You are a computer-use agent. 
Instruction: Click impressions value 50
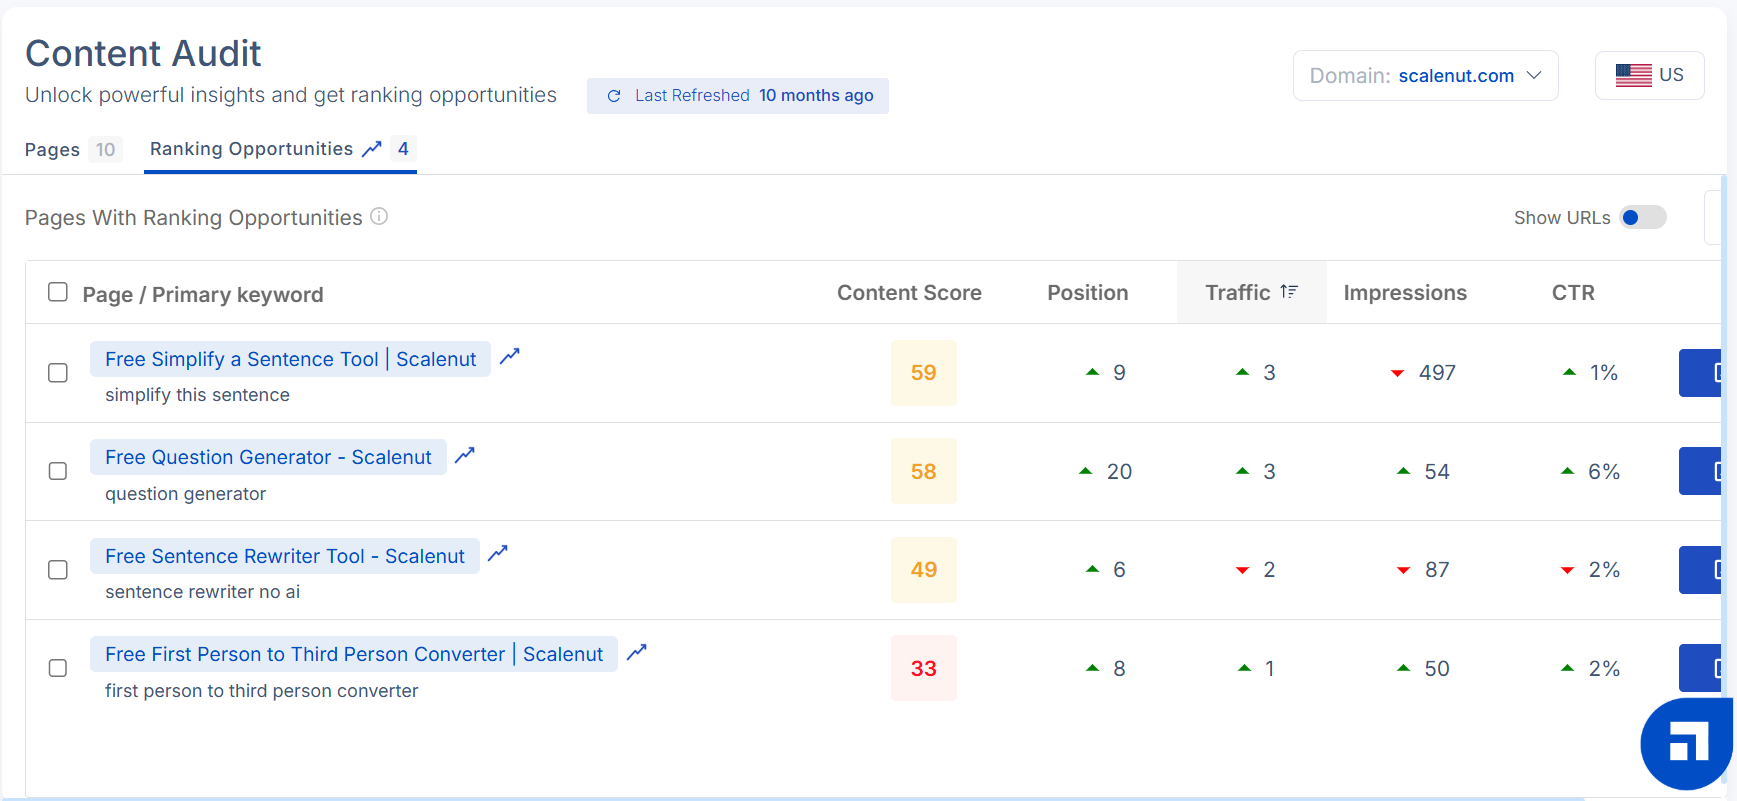tap(1437, 668)
